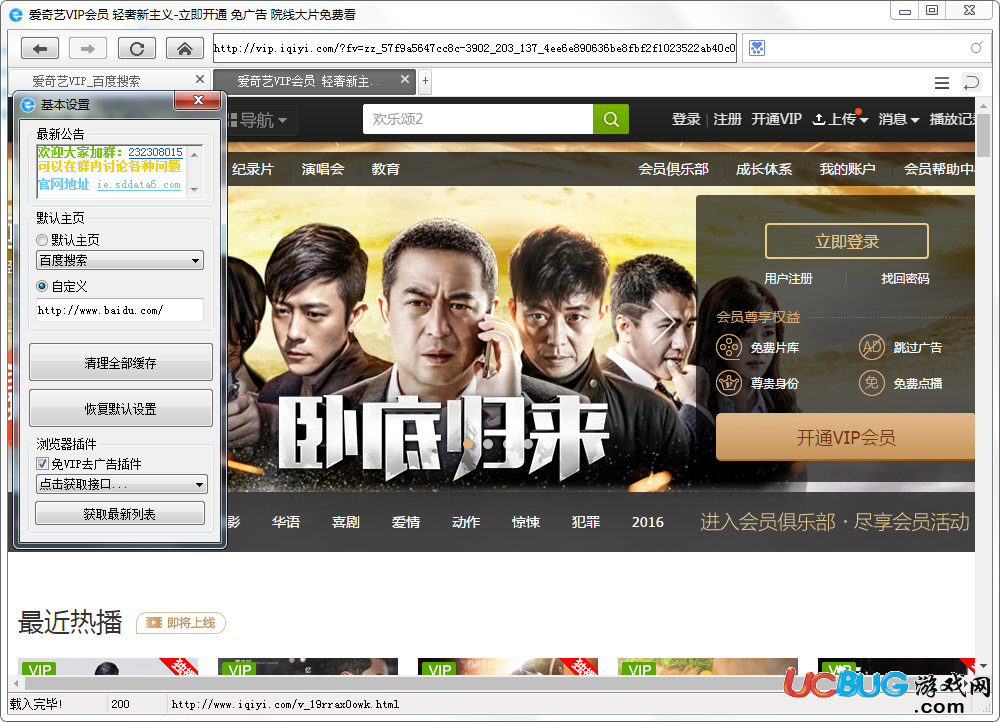Open the 纪录片 category
The width and height of the screenshot is (1000, 722).
coord(253,169)
